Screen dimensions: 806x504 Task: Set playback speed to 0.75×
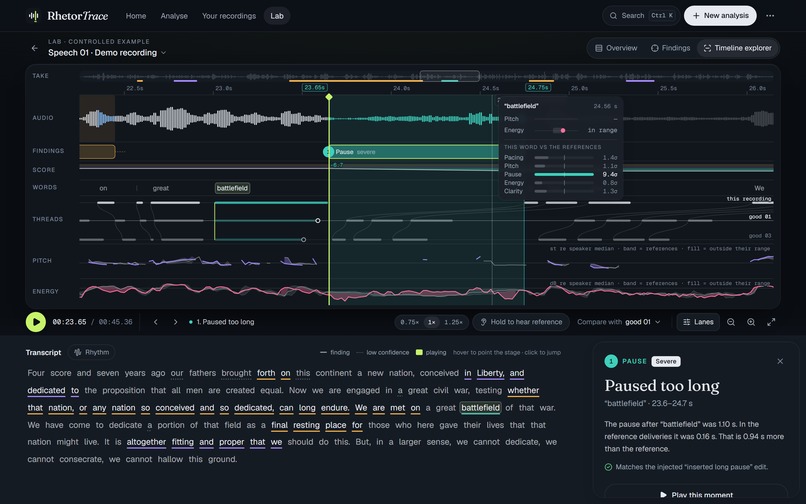pyautogui.click(x=409, y=322)
